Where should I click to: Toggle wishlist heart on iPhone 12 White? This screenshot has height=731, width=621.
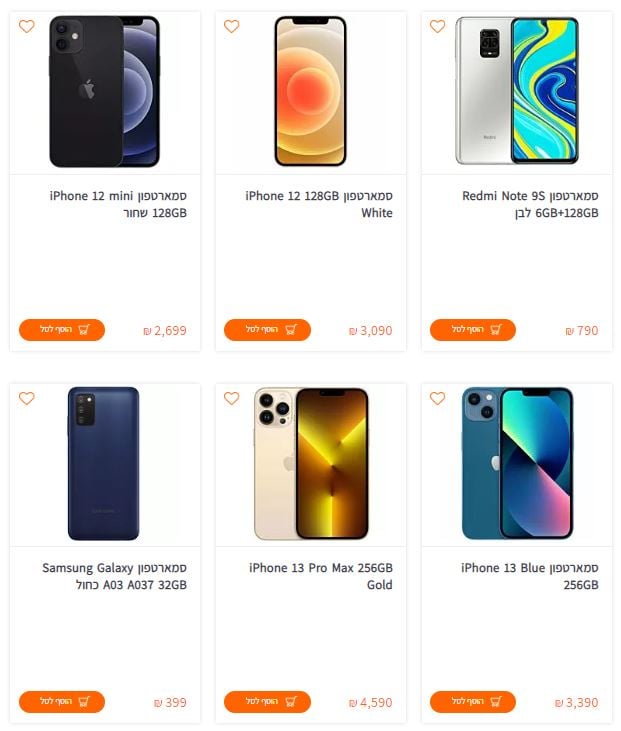point(232,26)
